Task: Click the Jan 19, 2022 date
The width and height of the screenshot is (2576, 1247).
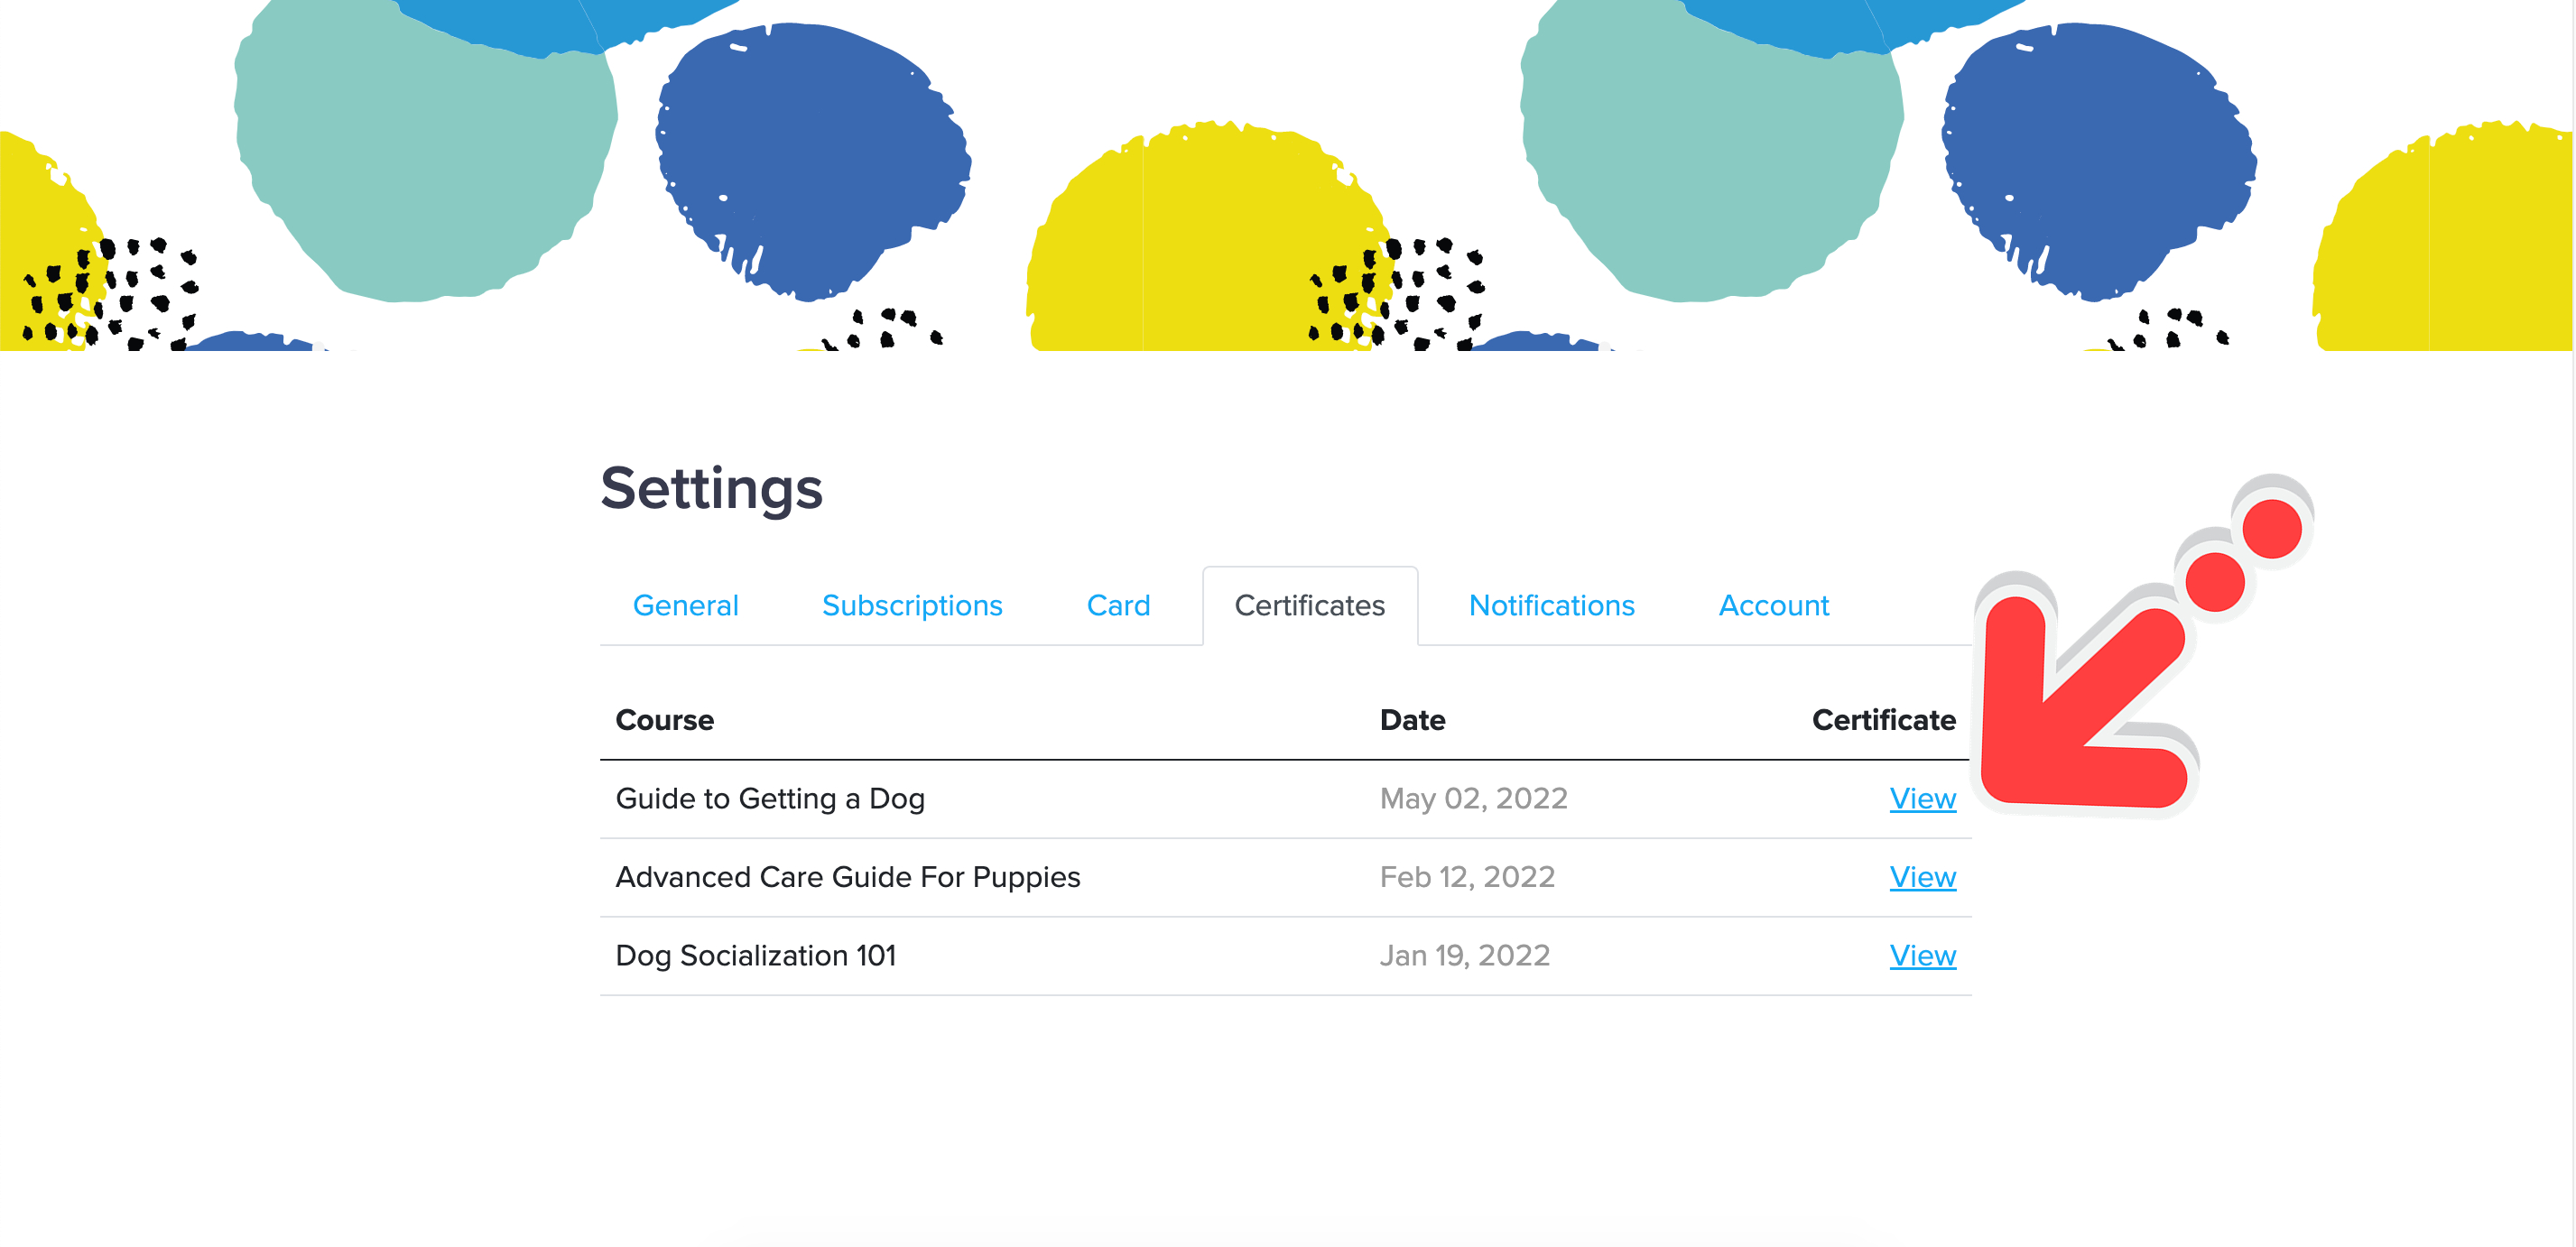Action: pyautogui.click(x=1464, y=955)
